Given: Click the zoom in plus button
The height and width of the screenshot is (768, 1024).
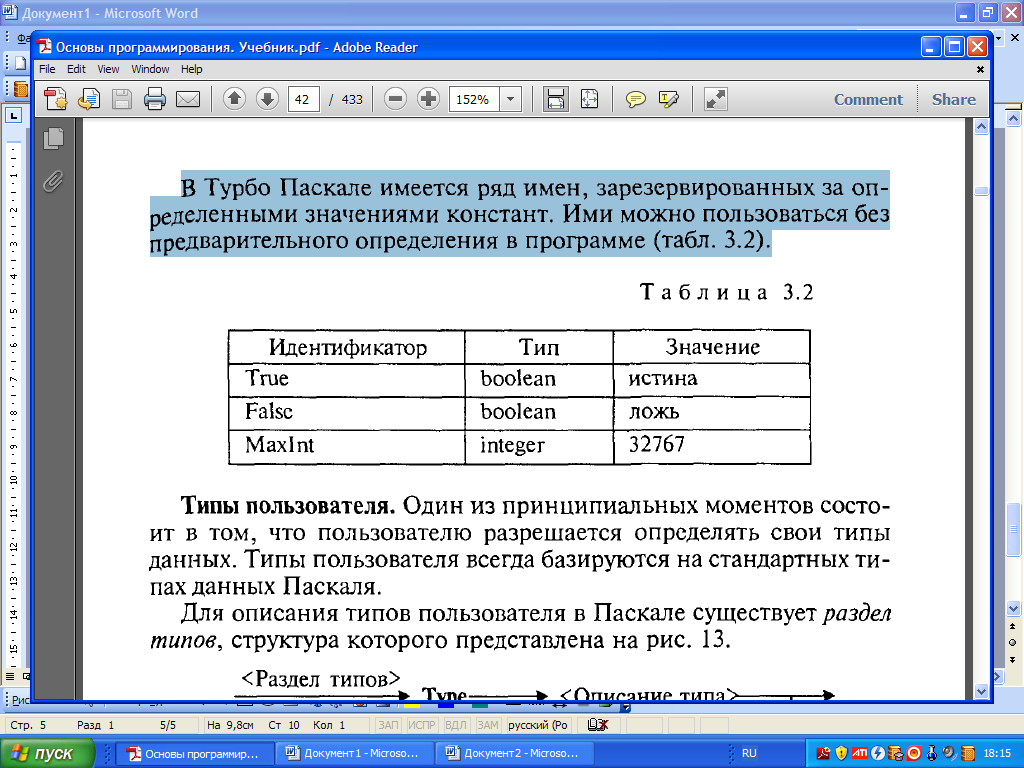Looking at the screenshot, I should [x=428, y=99].
